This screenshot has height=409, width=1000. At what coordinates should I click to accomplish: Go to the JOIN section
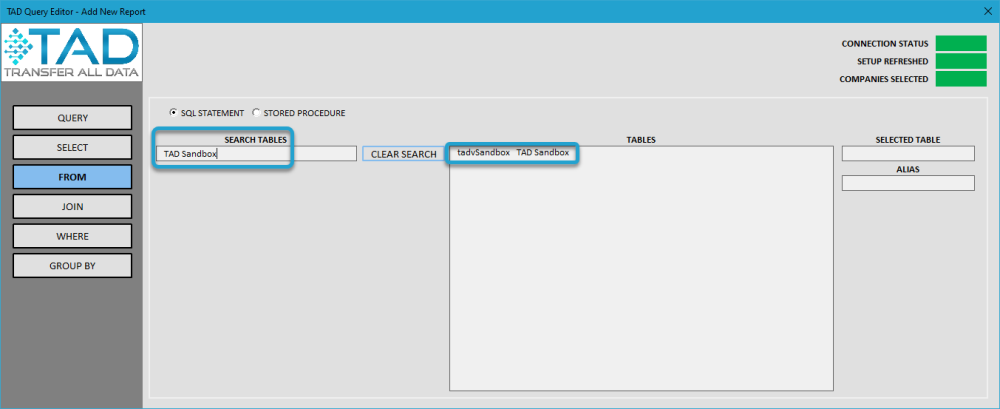[x=73, y=207]
